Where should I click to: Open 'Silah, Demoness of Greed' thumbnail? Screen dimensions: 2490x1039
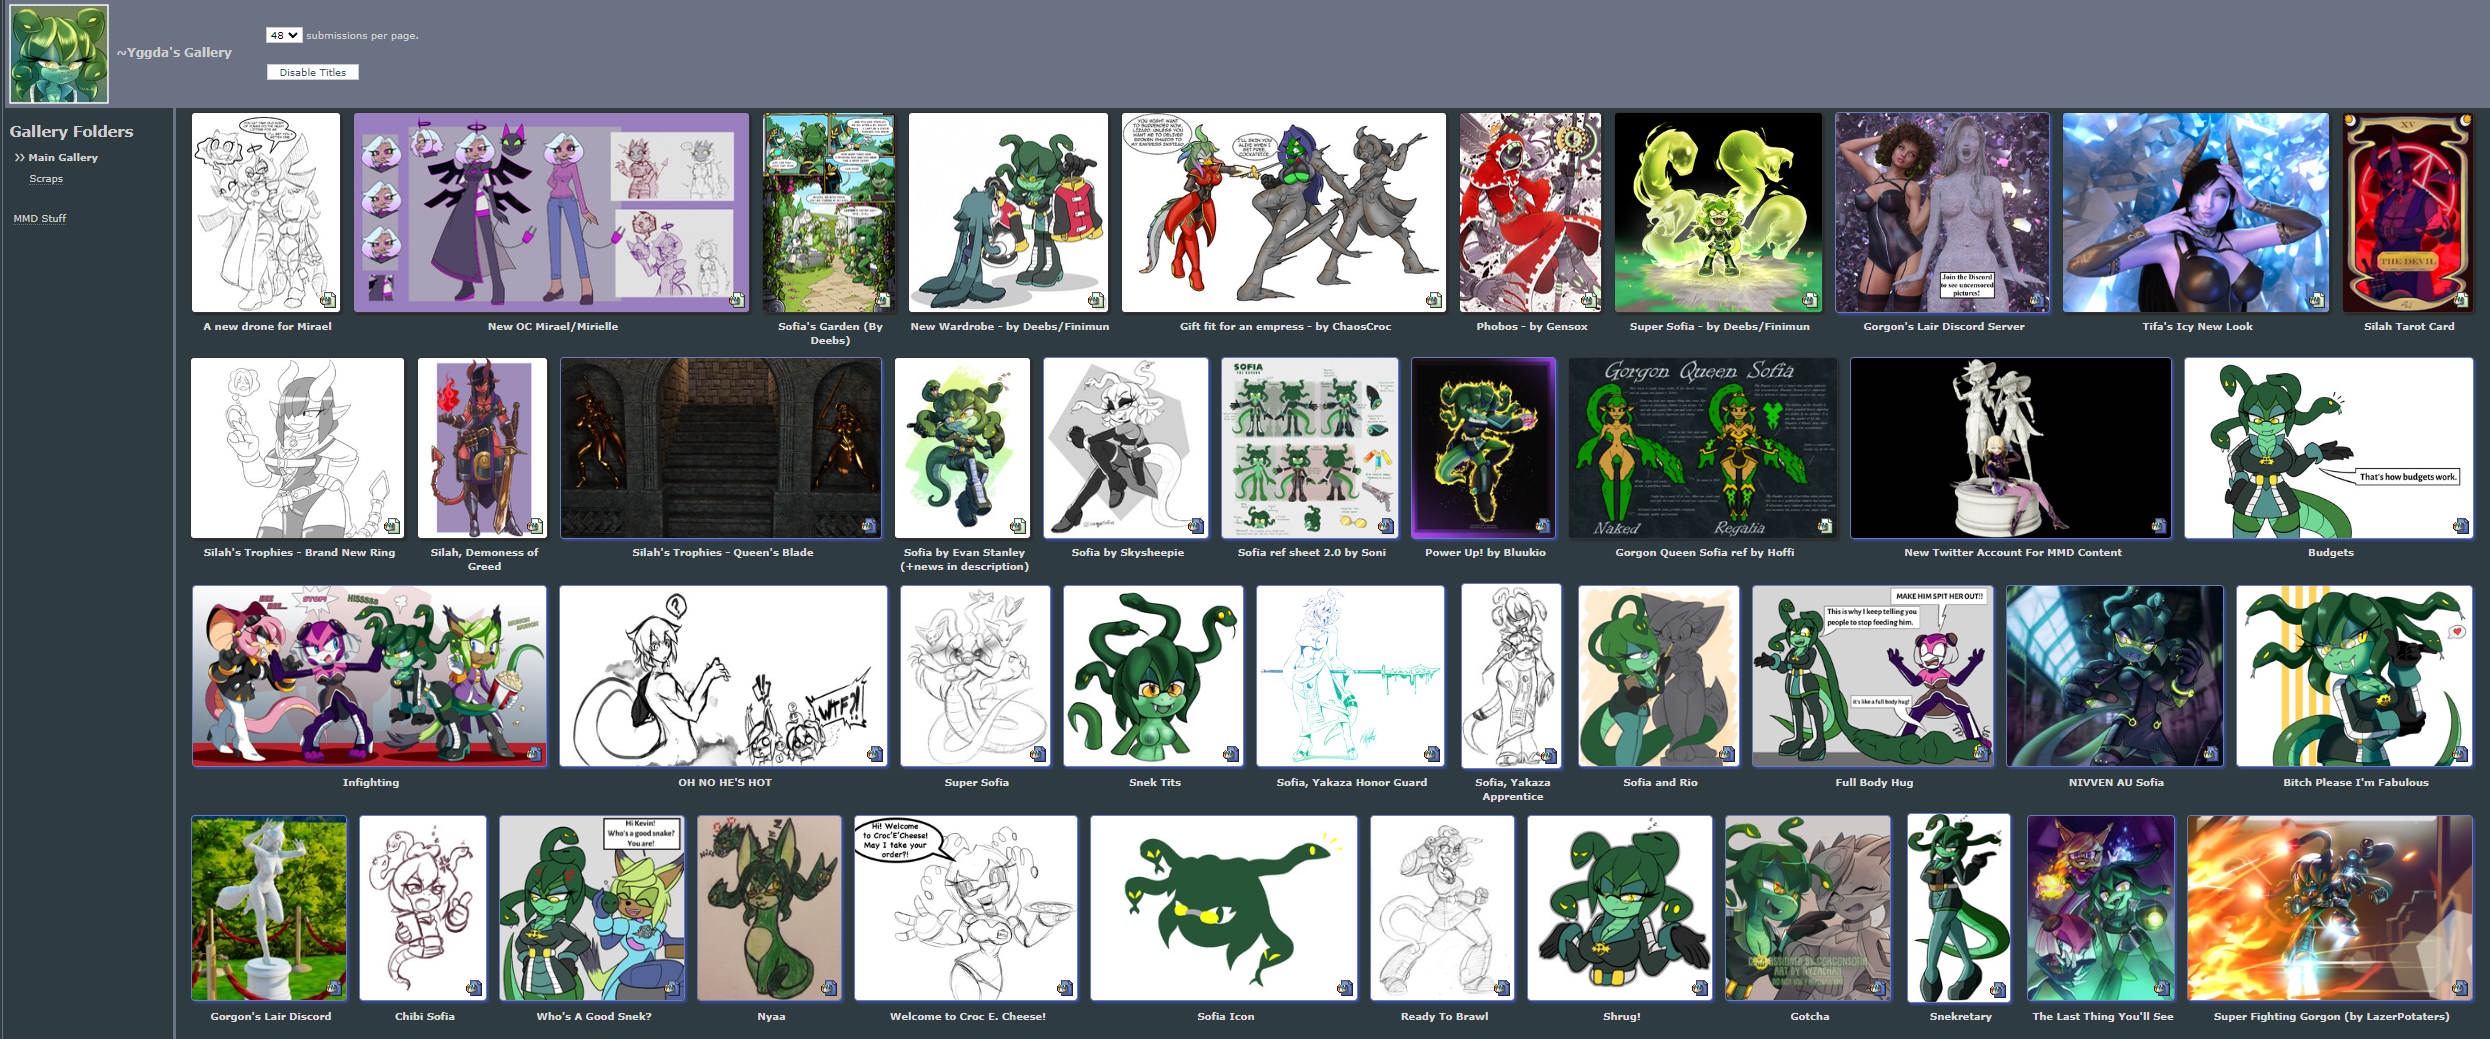[x=483, y=448]
